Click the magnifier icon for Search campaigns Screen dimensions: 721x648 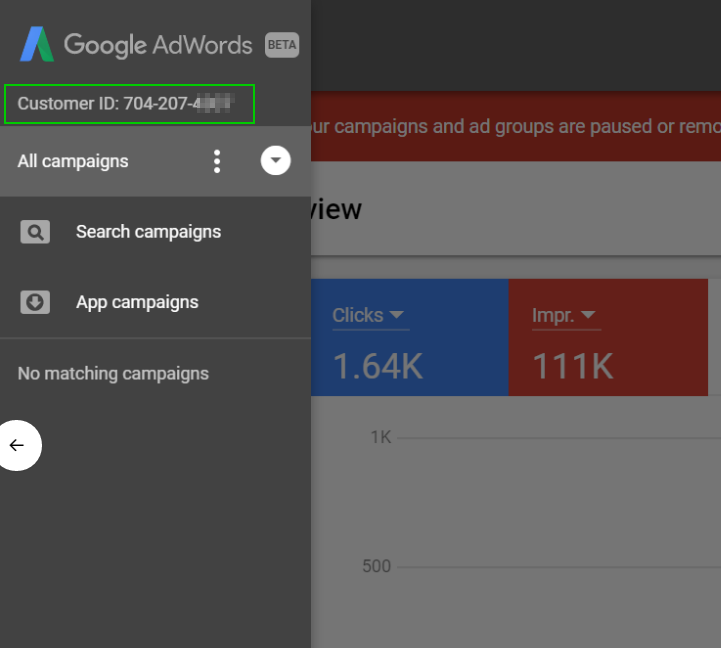coord(35,232)
